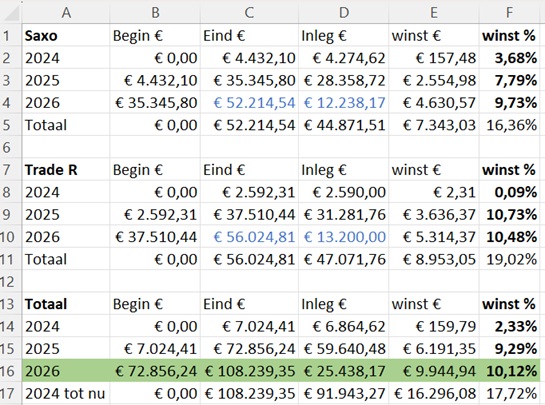Select cell € 91.943,27 in row 17
The width and height of the screenshot is (545, 405).
click(x=343, y=394)
